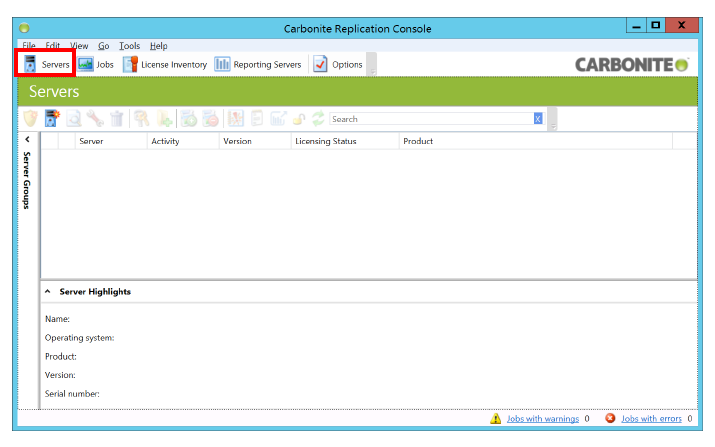
Task: Click the padlock Activate Online icon
Action: click(299, 119)
